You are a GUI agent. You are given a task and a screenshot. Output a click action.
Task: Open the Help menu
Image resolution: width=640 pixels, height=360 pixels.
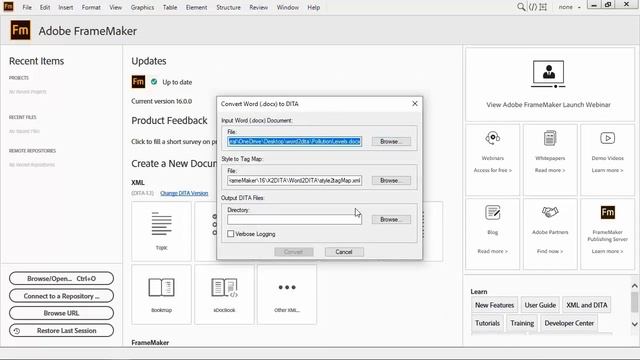(313, 7)
